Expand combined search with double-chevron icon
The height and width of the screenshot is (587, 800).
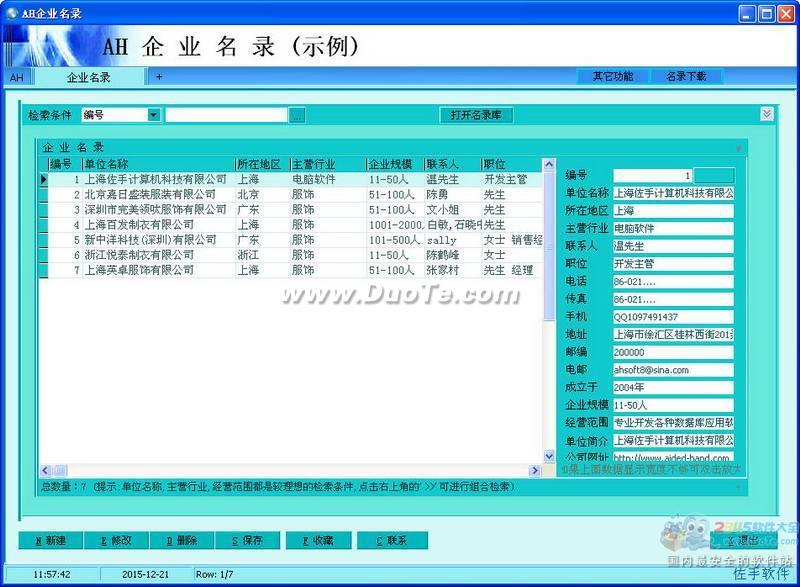767,114
